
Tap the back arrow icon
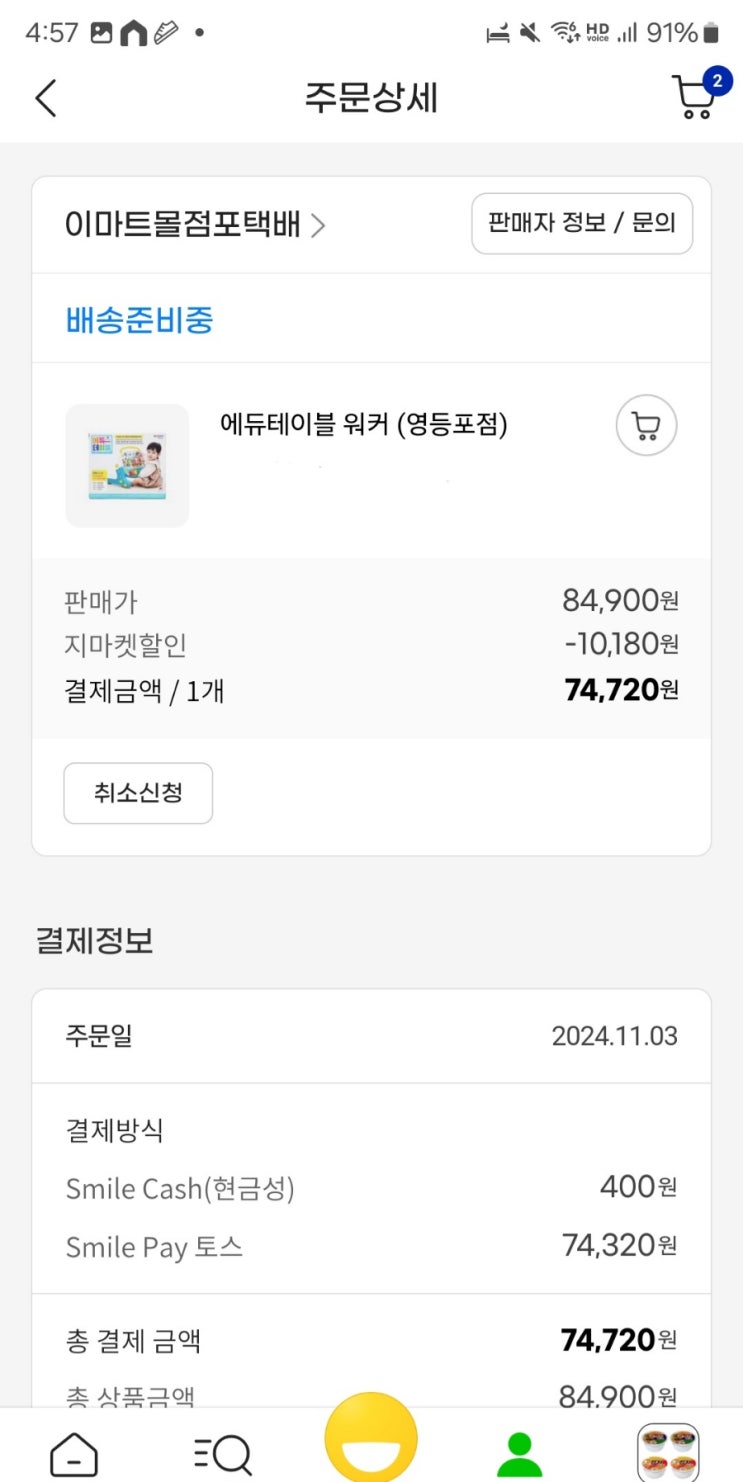pos(46,98)
